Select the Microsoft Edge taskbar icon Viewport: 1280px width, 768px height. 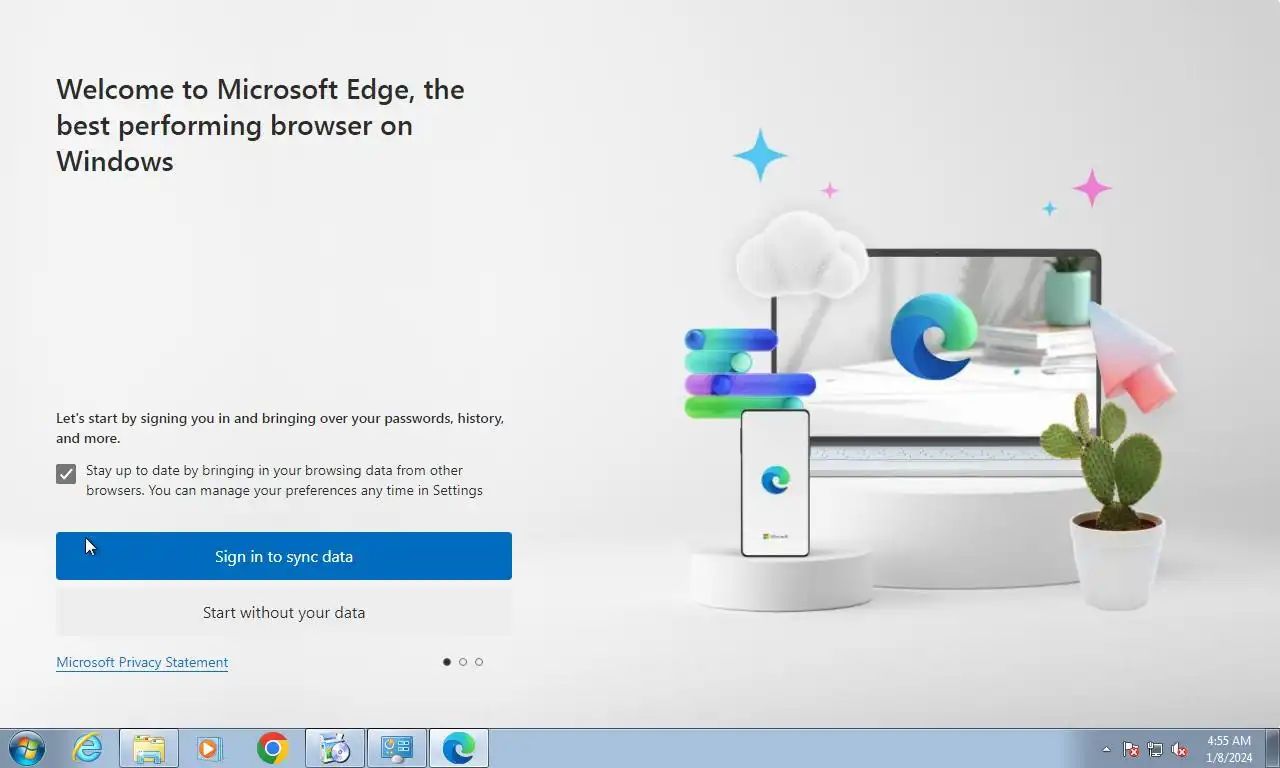point(458,748)
